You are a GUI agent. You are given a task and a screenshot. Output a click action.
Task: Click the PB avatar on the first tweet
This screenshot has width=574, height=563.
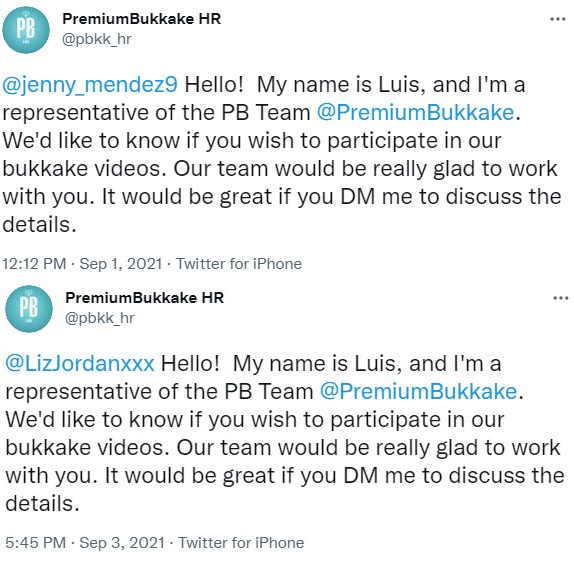pyautogui.click(x=26, y=30)
